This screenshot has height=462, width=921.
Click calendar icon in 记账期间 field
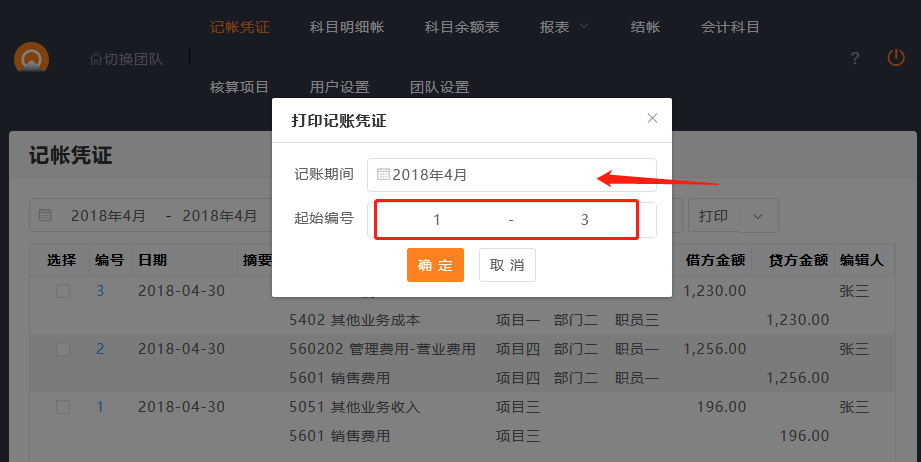pos(383,175)
